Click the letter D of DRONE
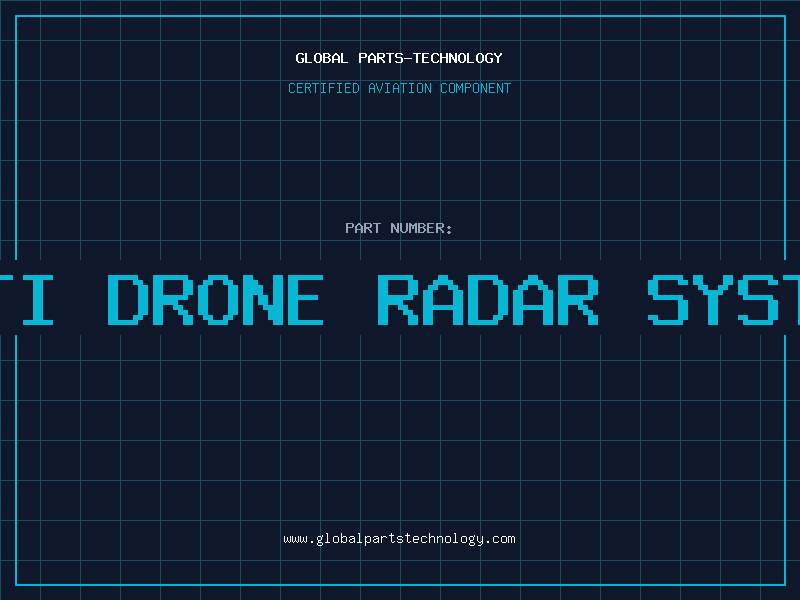Viewport: 800px width, 600px height. coord(128,300)
